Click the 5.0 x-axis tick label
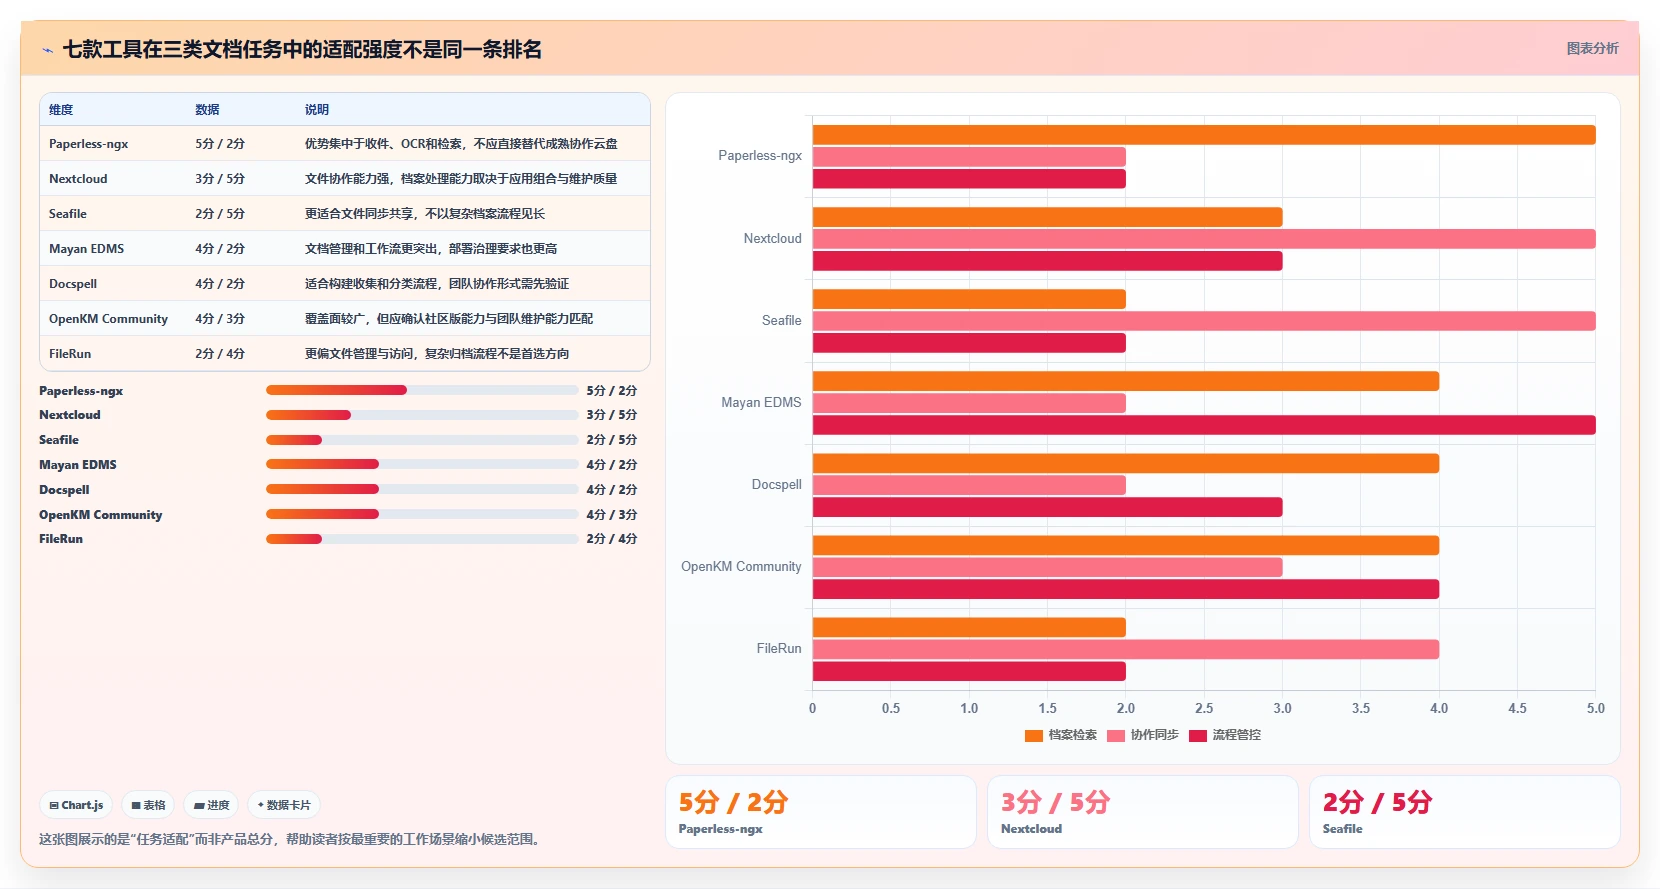The width and height of the screenshot is (1660, 889). 1596,708
